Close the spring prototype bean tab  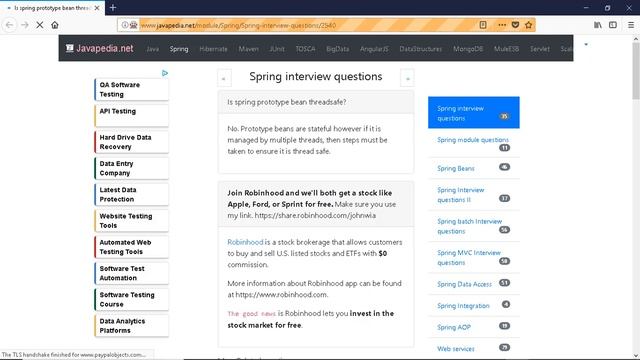(97, 8)
